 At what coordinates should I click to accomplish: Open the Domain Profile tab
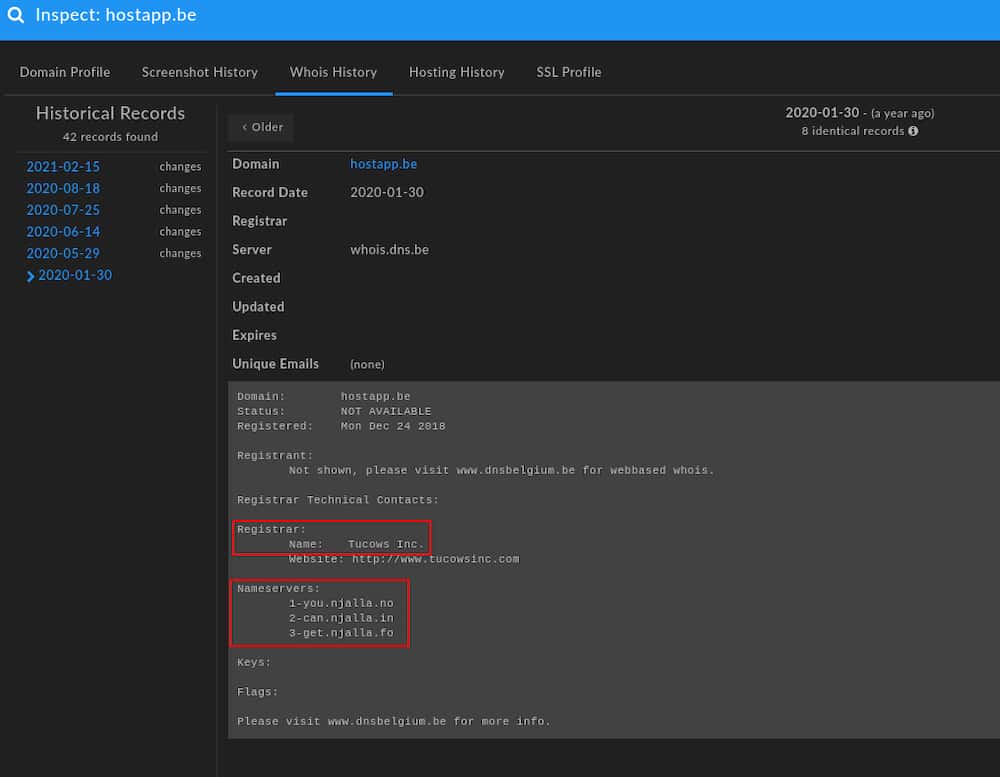pos(64,72)
